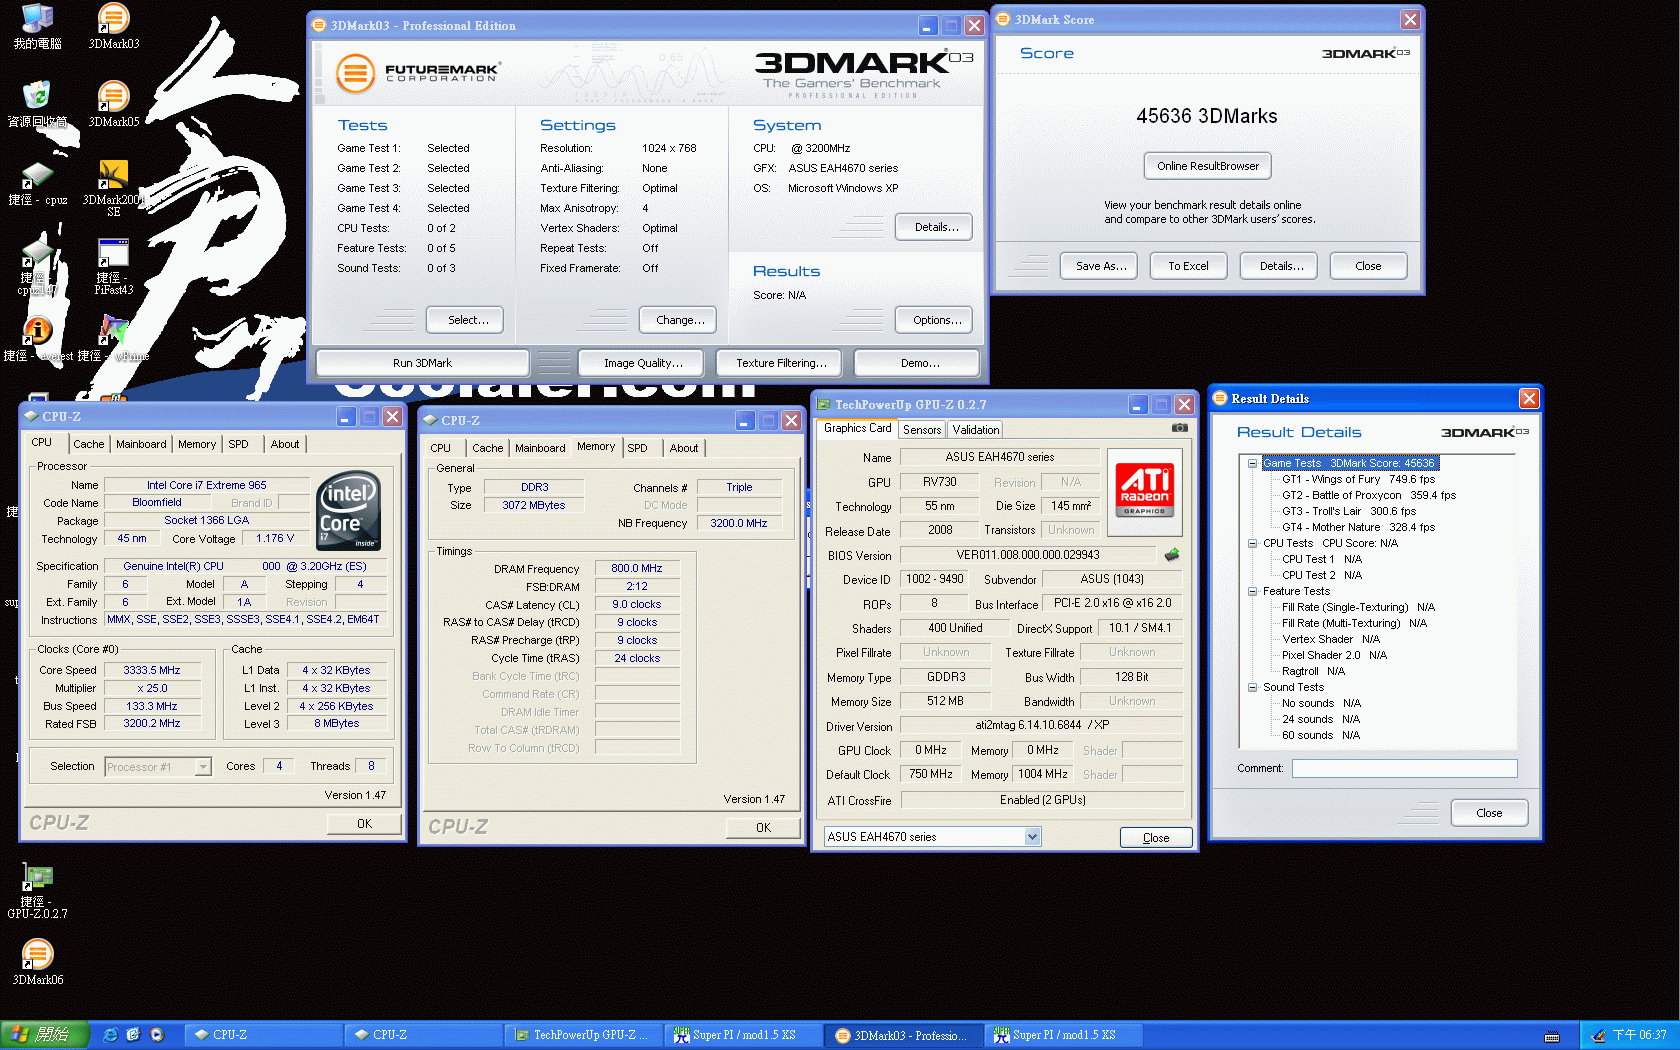Screen dimensions: 1680x1050
Task: Select GT1 - Wings of Fury tree row
Action: click(1358, 479)
